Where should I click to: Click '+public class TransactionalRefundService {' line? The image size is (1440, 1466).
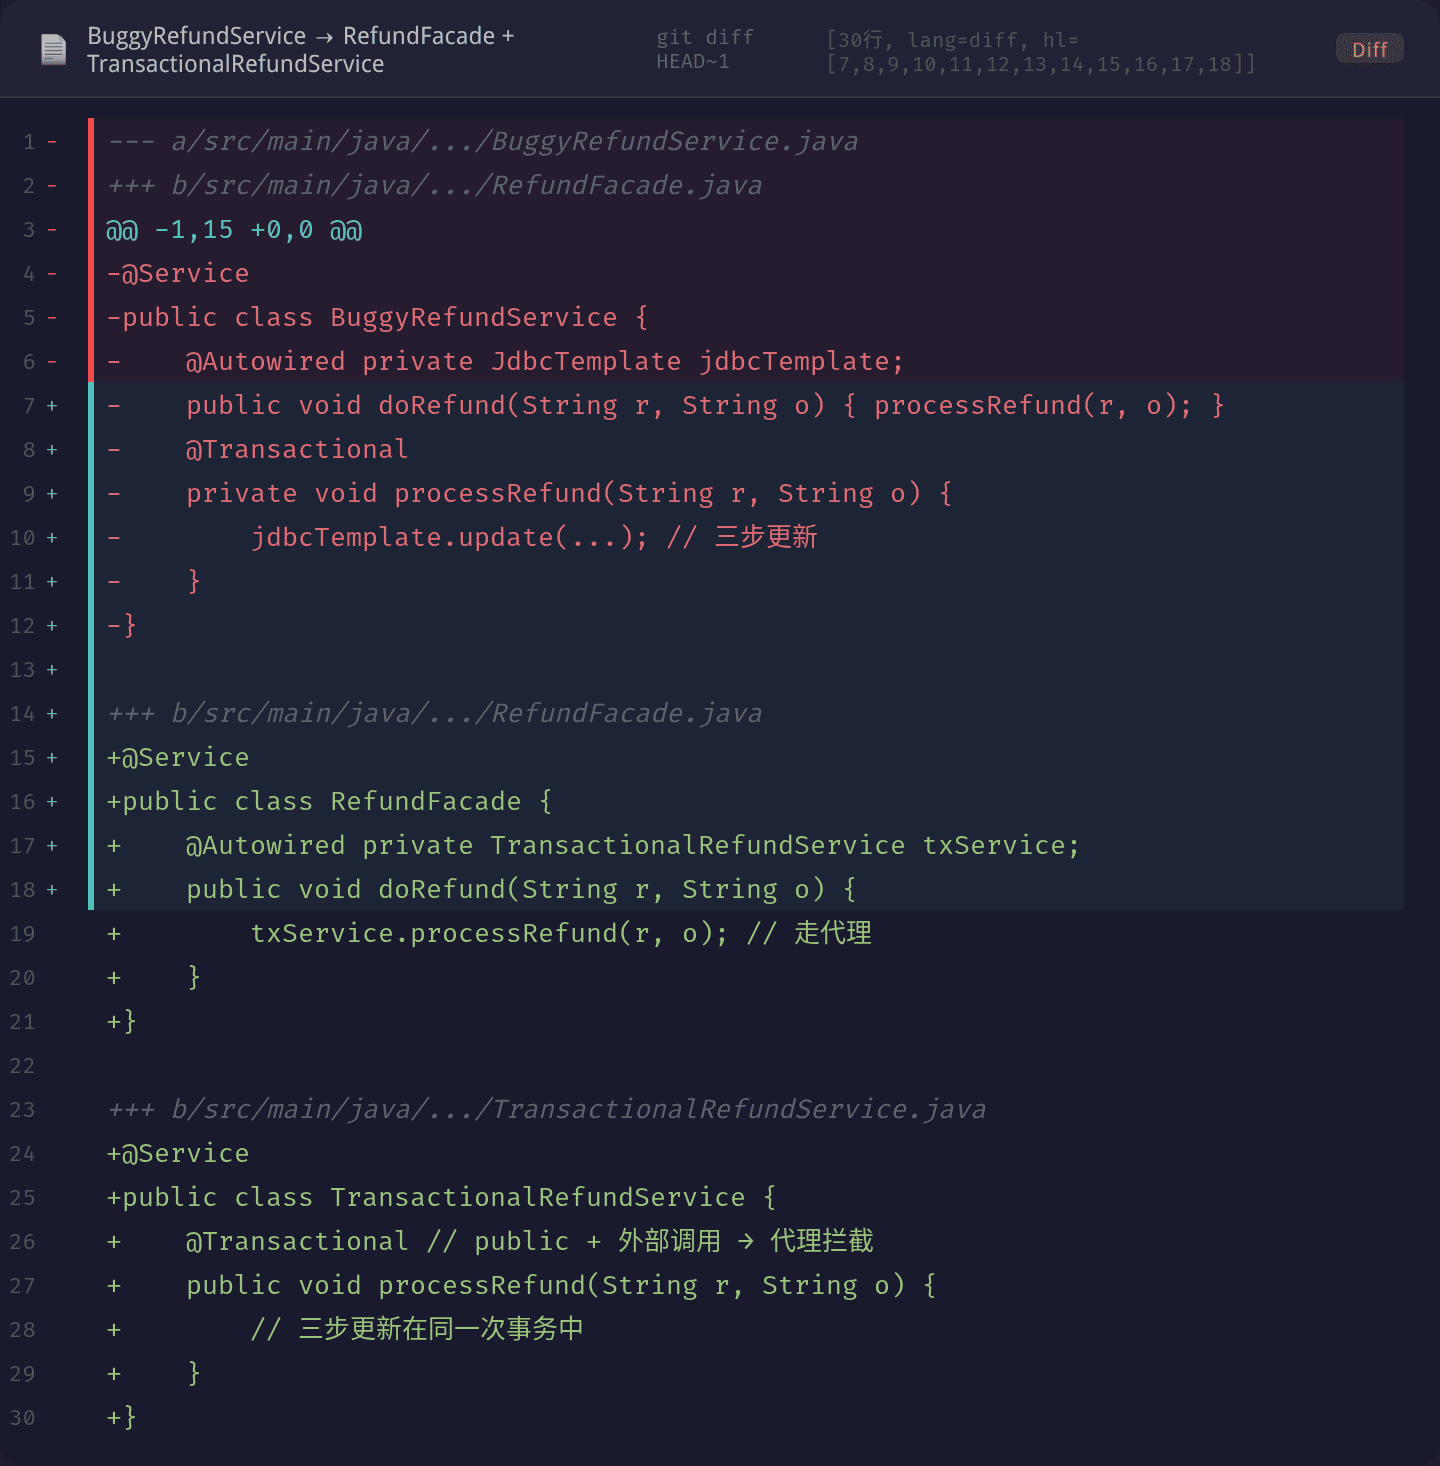[x=441, y=1198]
